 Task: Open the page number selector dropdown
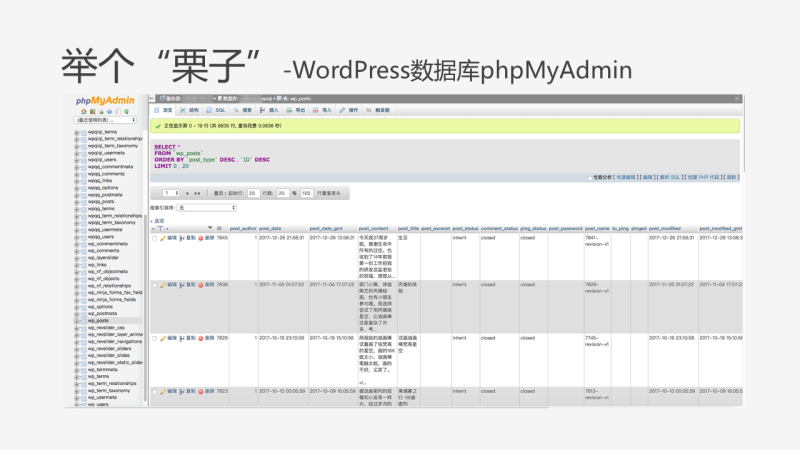pos(171,193)
